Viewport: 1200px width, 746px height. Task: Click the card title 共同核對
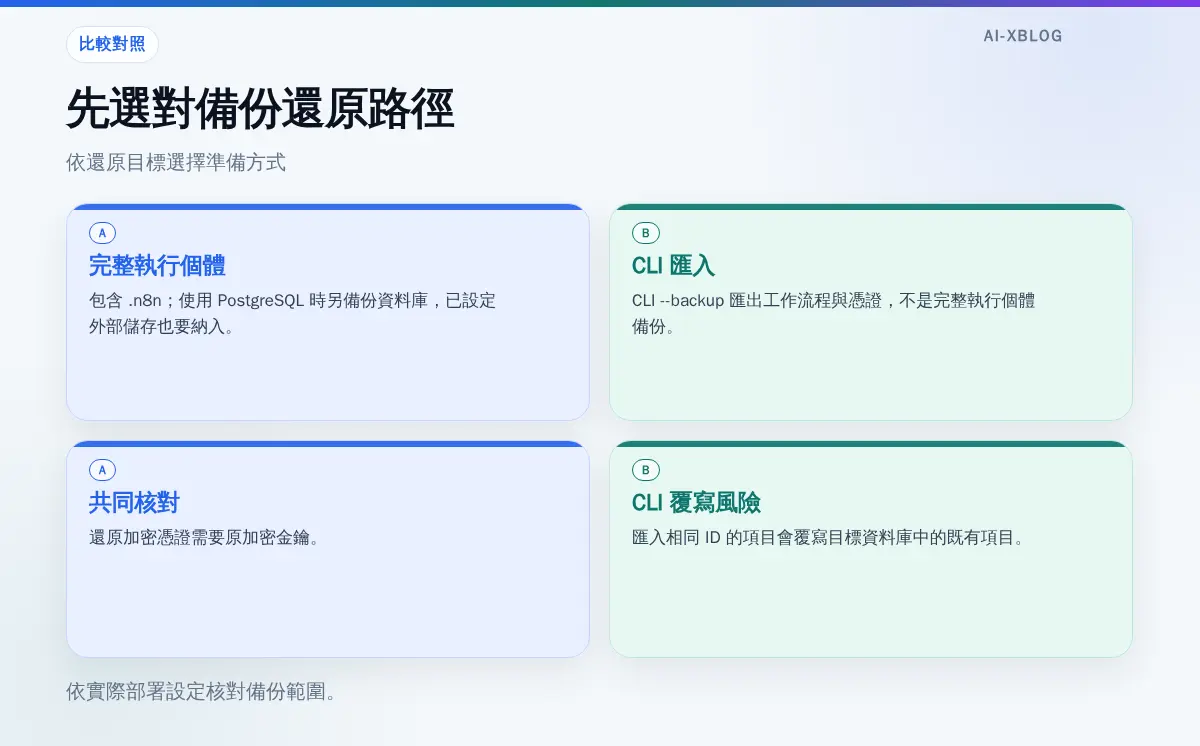tap(134, 503)
